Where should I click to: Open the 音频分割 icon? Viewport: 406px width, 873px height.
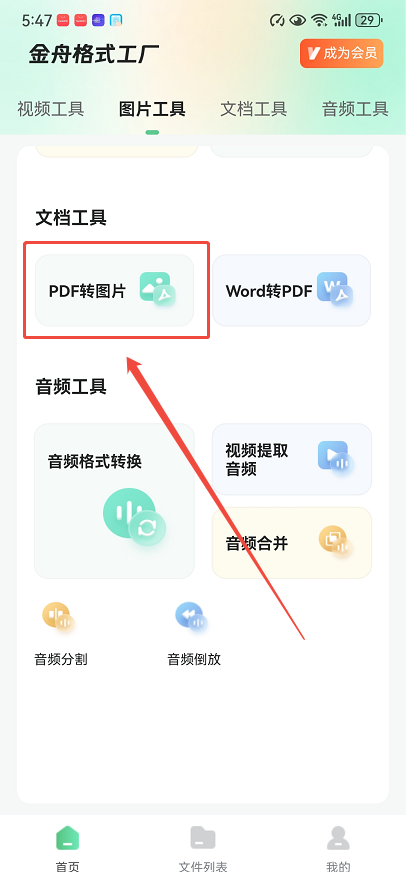58,618
